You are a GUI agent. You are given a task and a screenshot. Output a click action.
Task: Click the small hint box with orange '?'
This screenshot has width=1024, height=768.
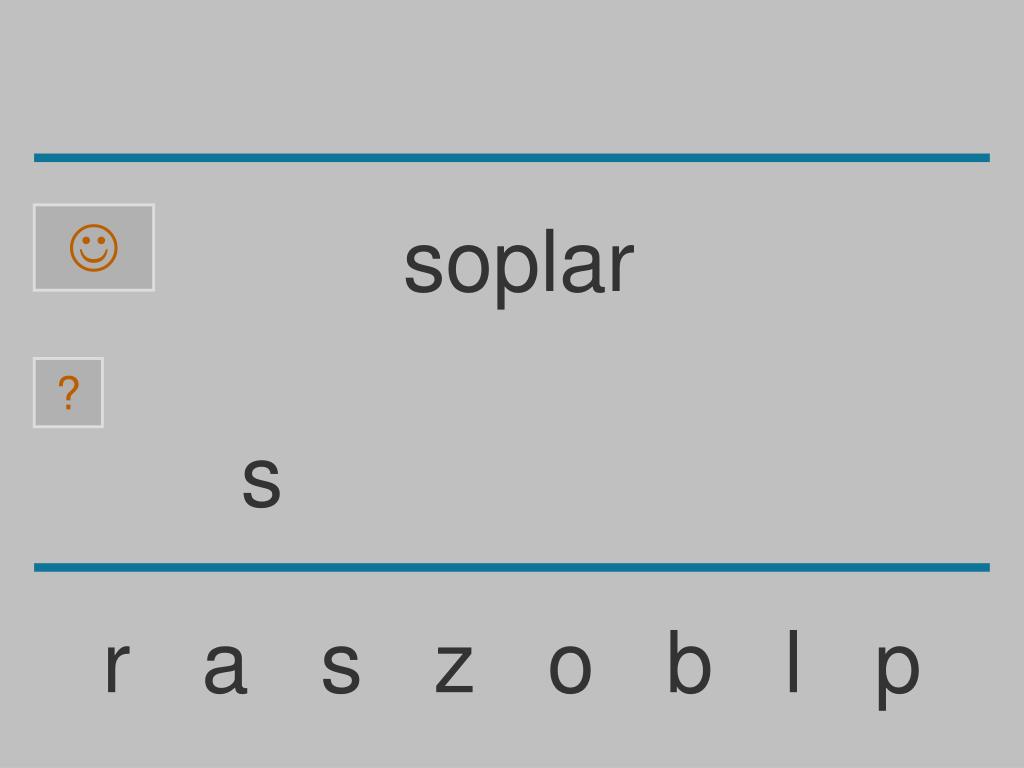click(x=69, y=392)
